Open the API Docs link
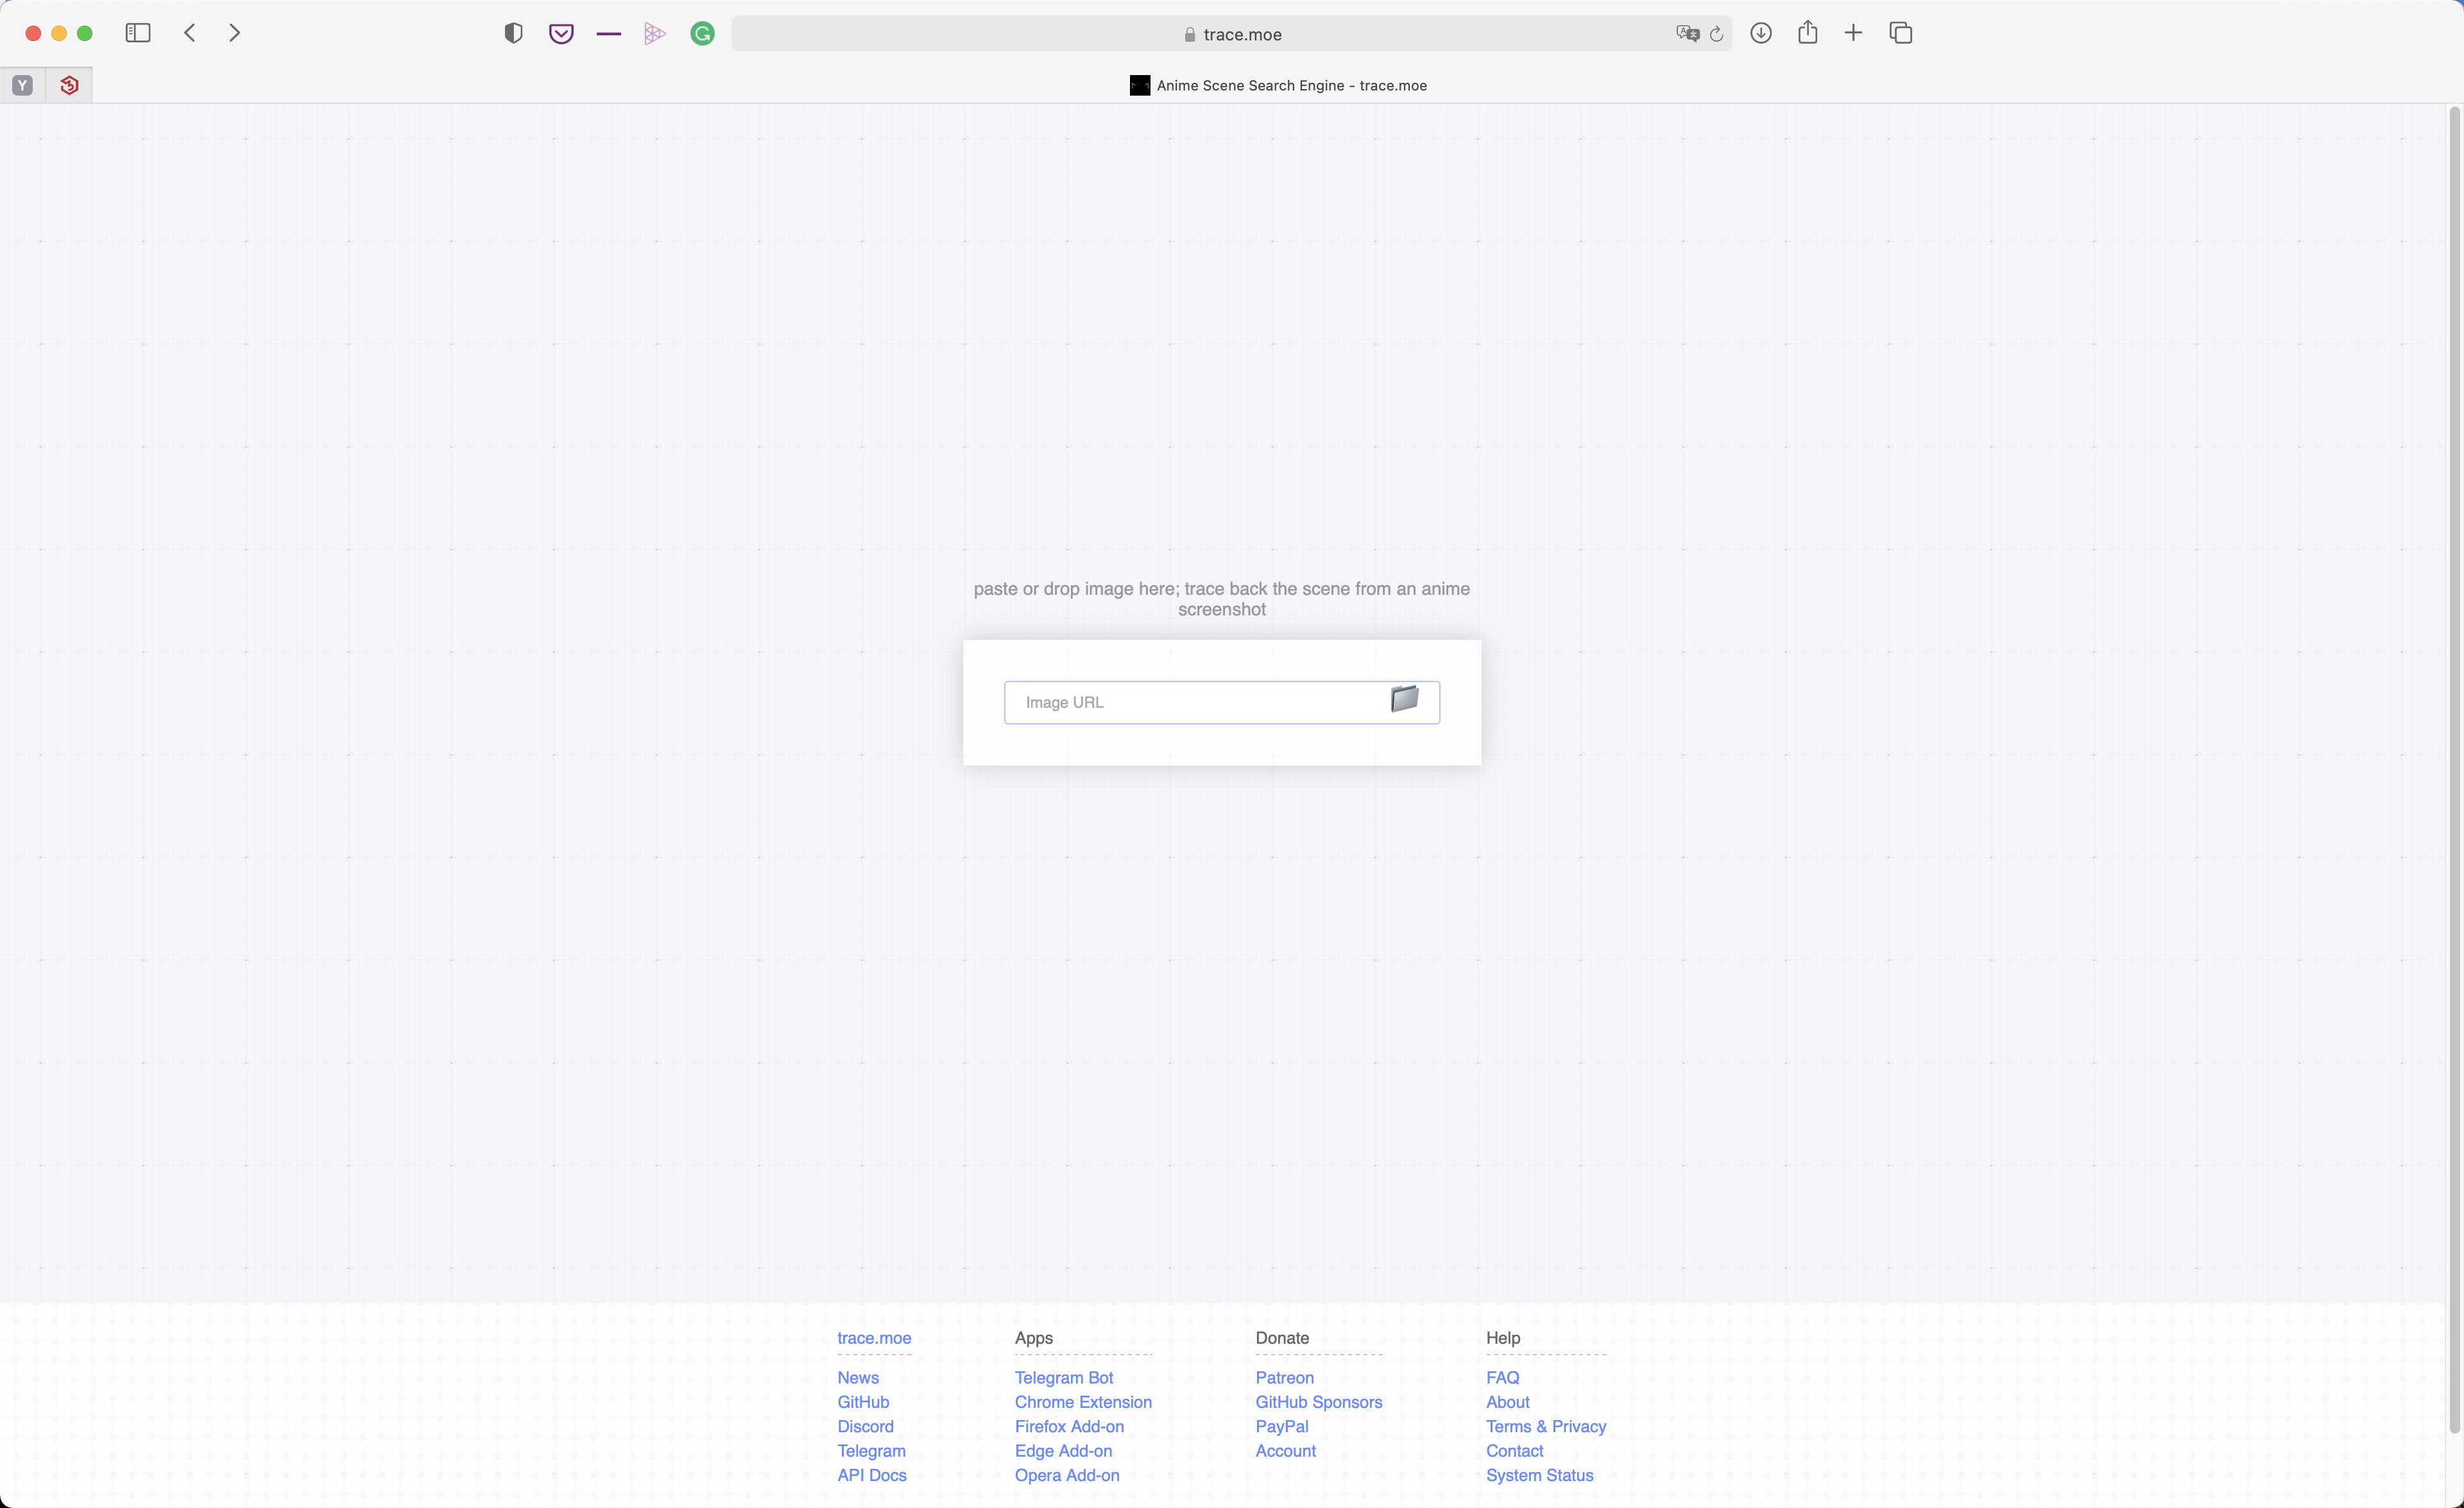Screen dimensions: 2464x1508 click(x=871, y=1475)
